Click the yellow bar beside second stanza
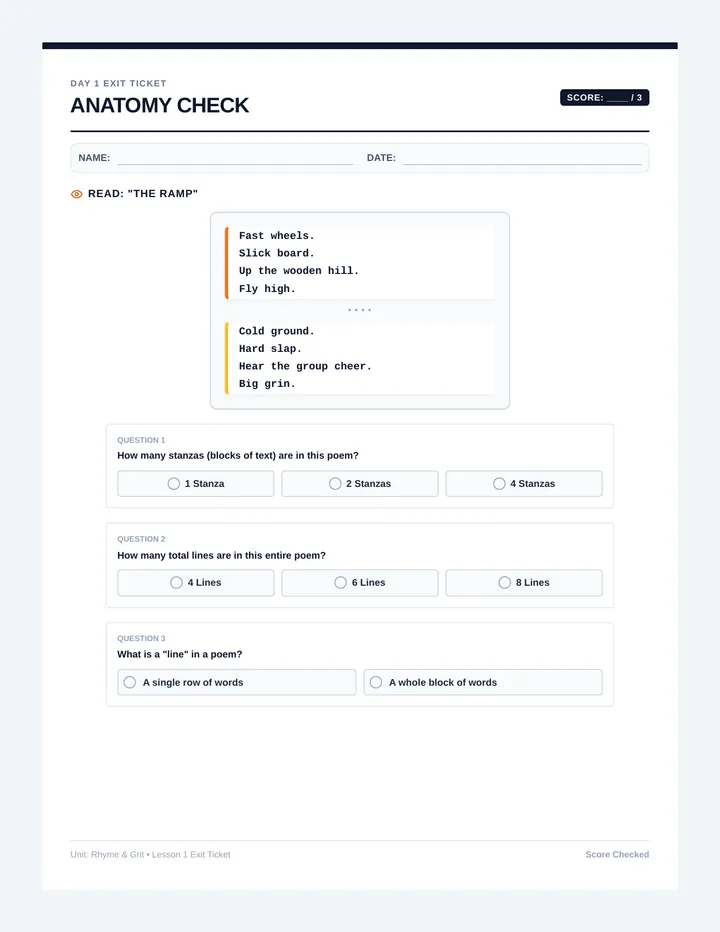 [227, 358]
